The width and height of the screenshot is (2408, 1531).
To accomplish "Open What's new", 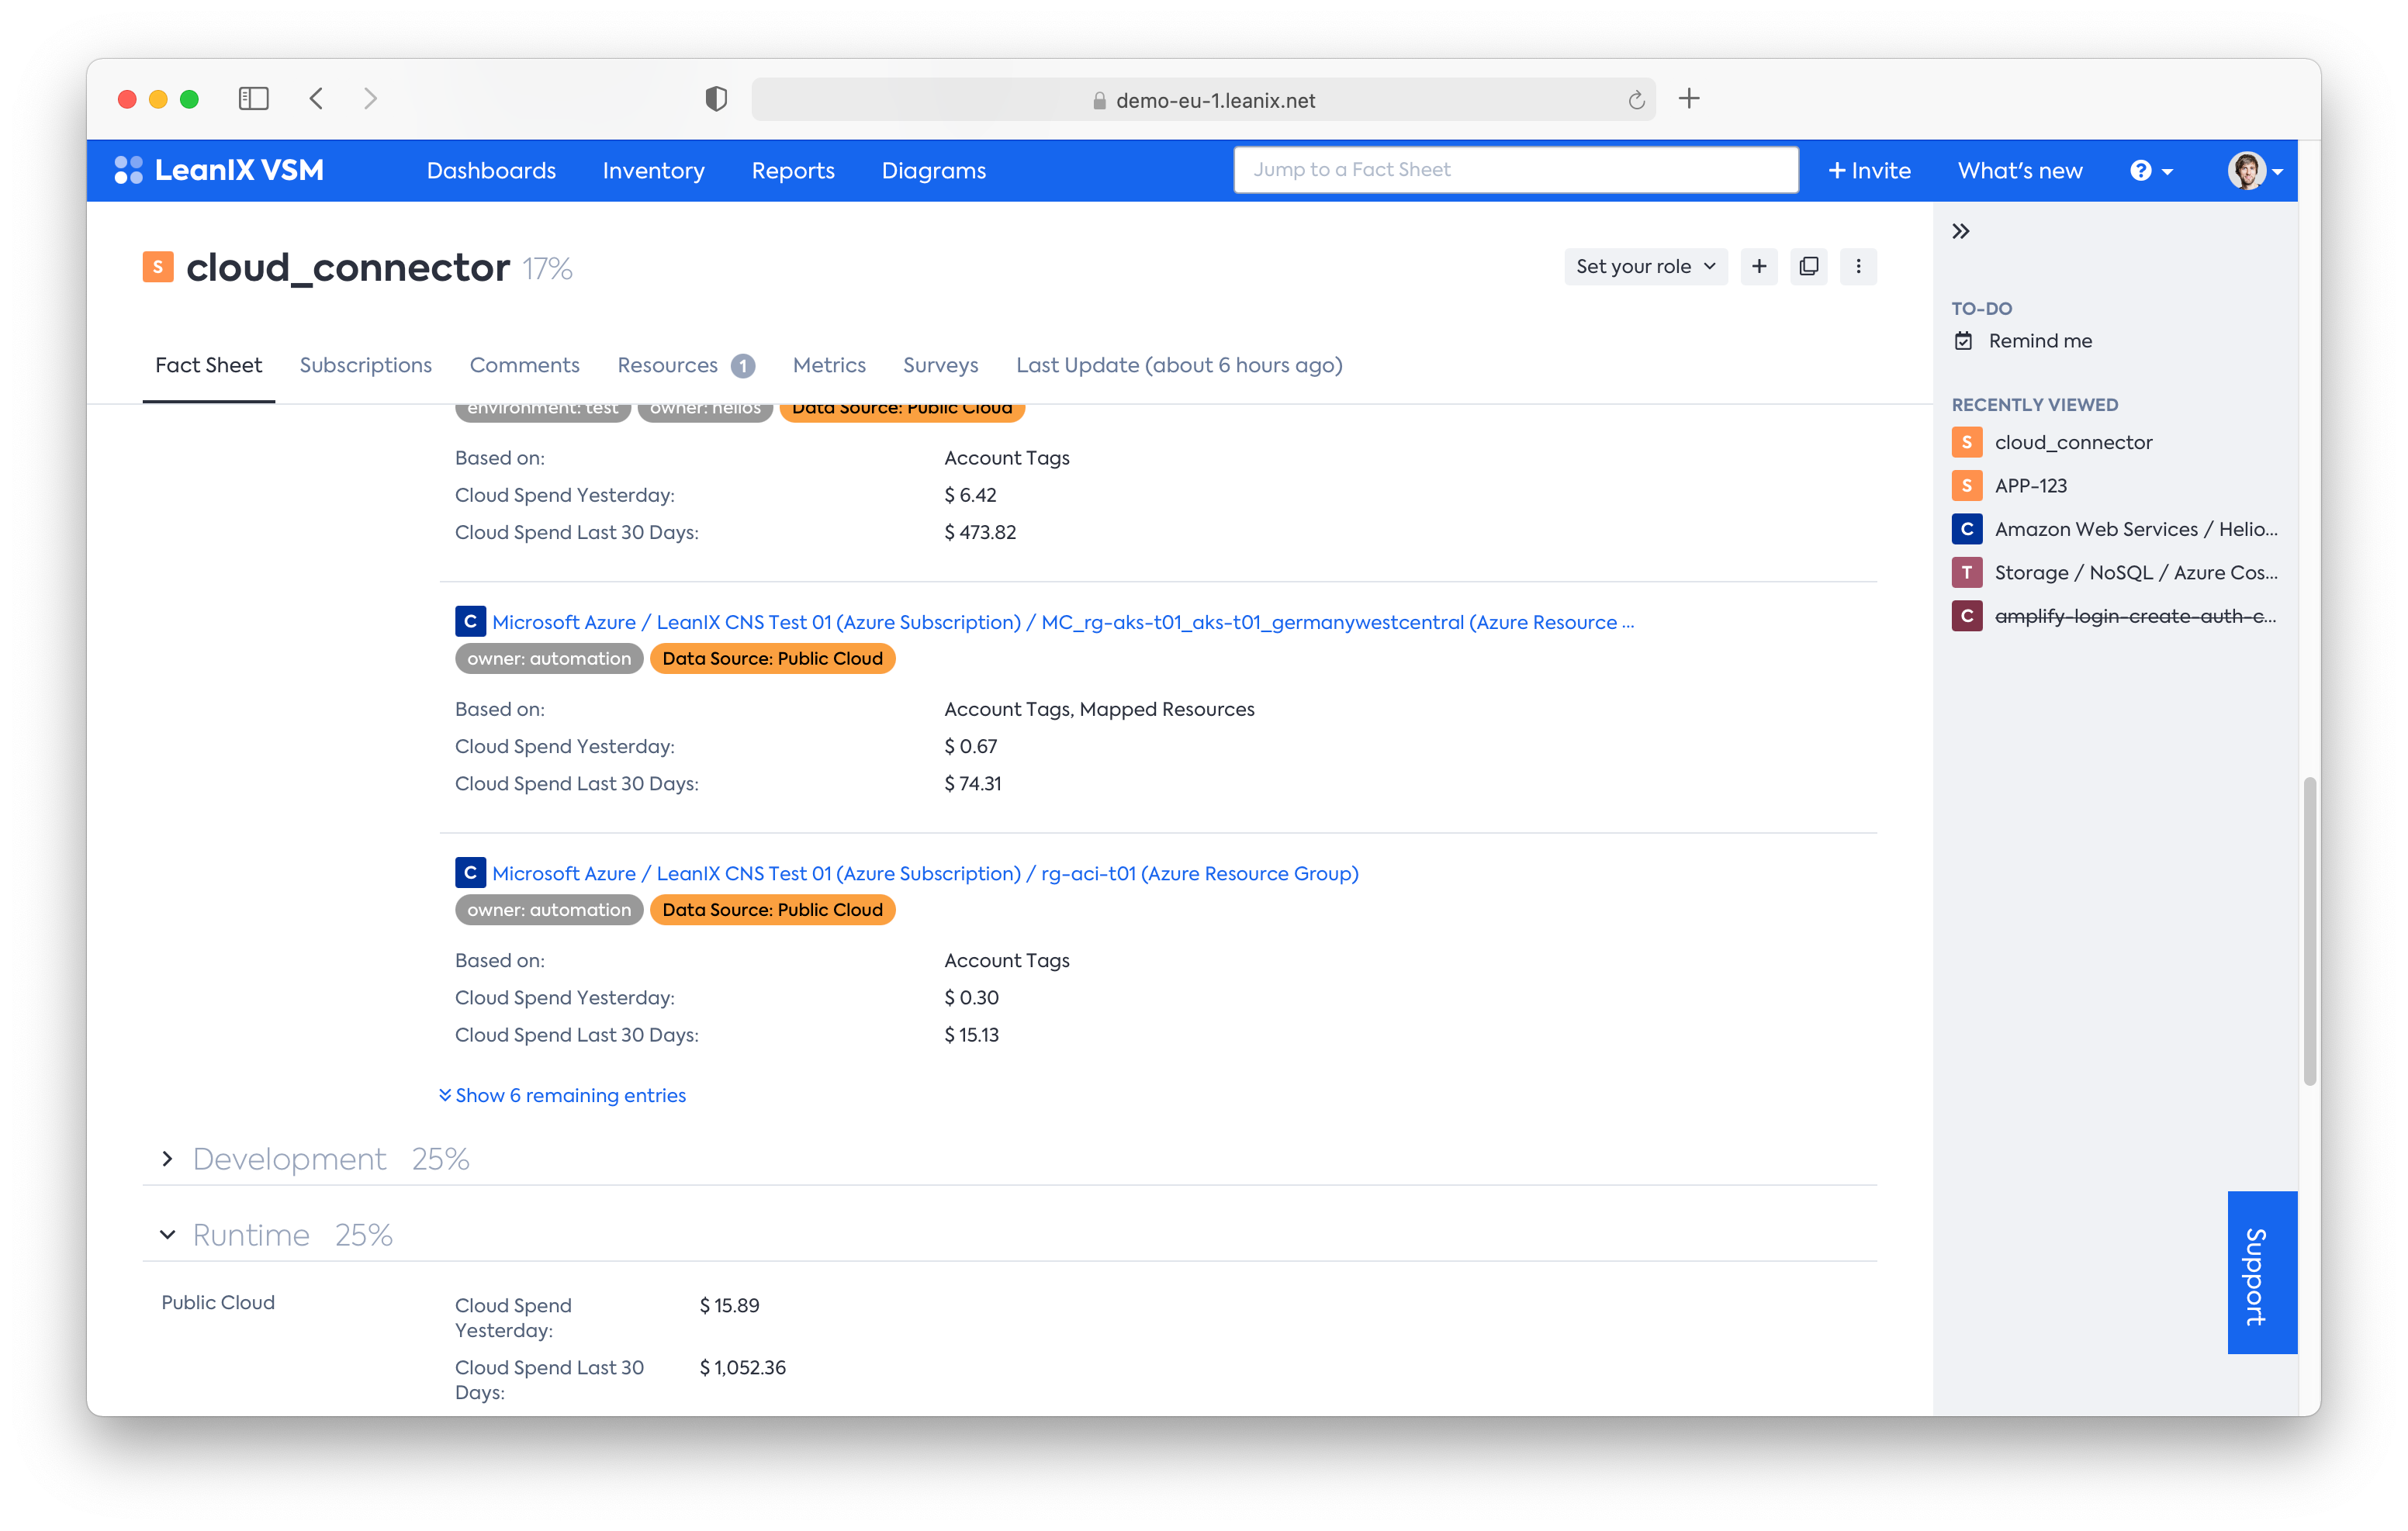I will coord(2020,171).
